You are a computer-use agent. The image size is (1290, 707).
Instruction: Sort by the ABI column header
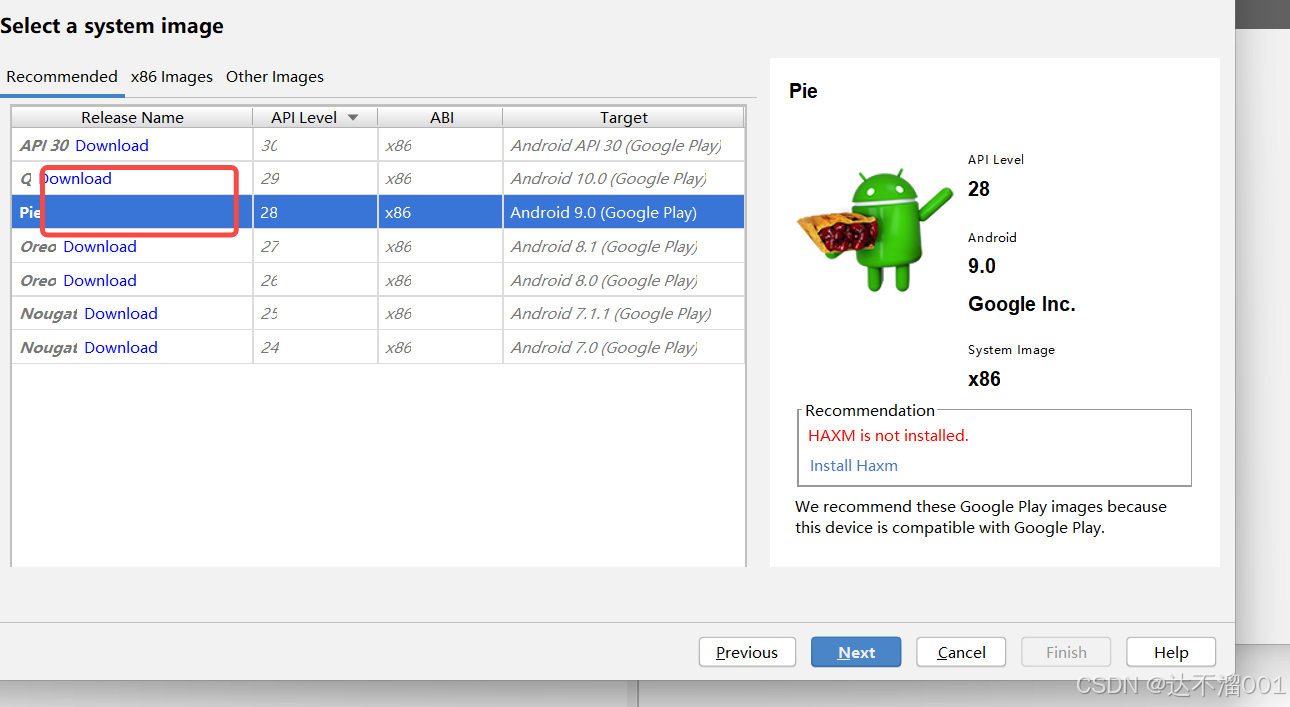(441, 117)
